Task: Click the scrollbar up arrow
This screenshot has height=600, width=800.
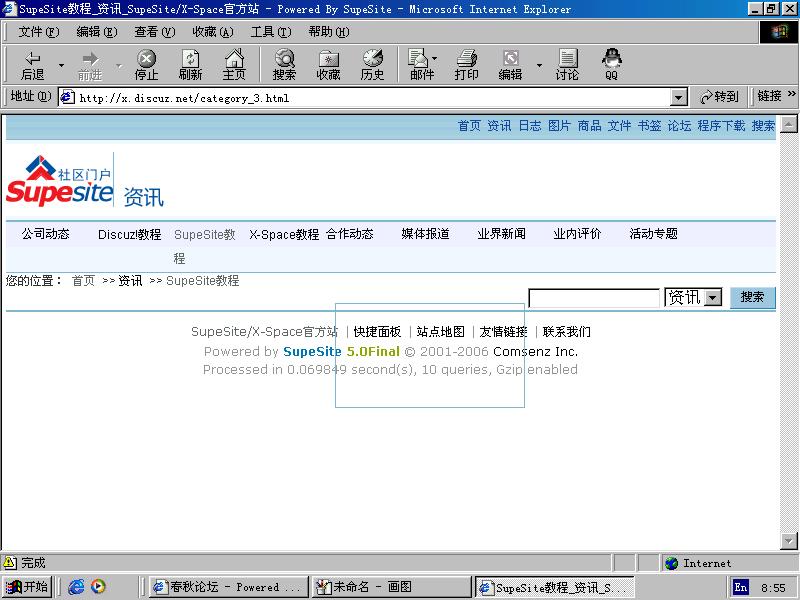Action: (788, 124)
